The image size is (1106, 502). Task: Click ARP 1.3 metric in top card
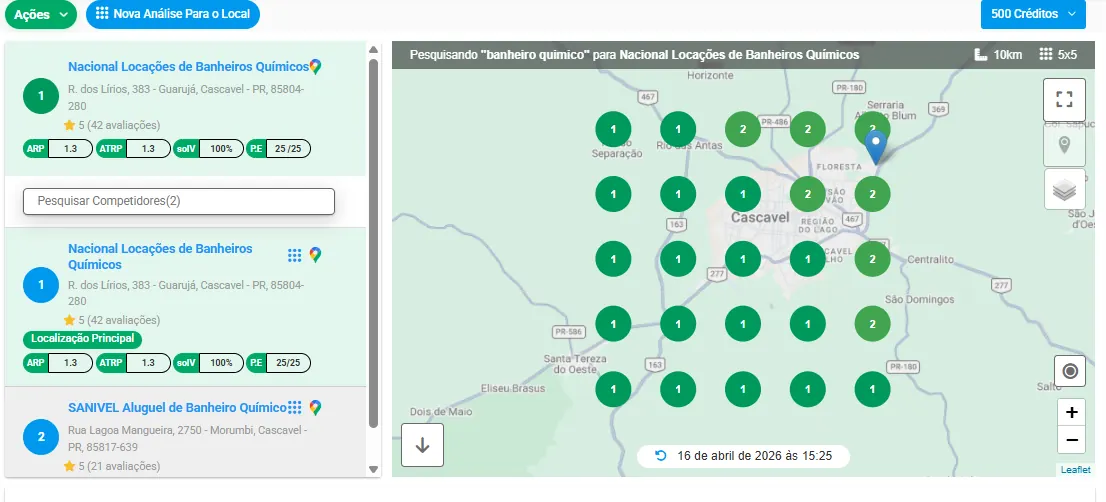58,149
